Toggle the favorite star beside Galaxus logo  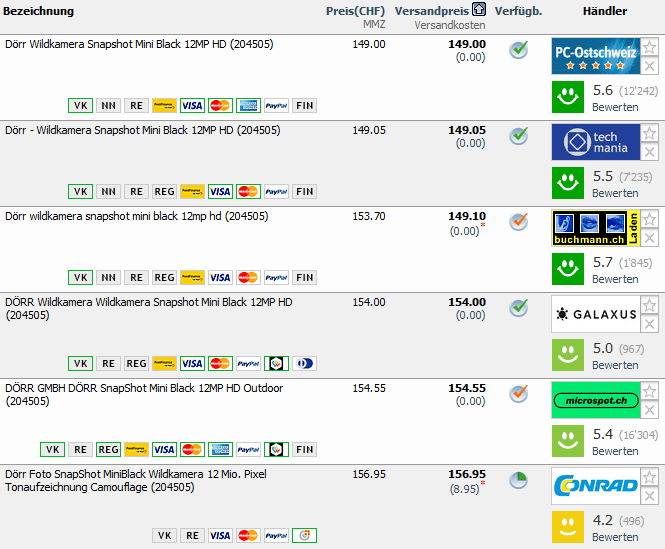click(x=649, y=306)
